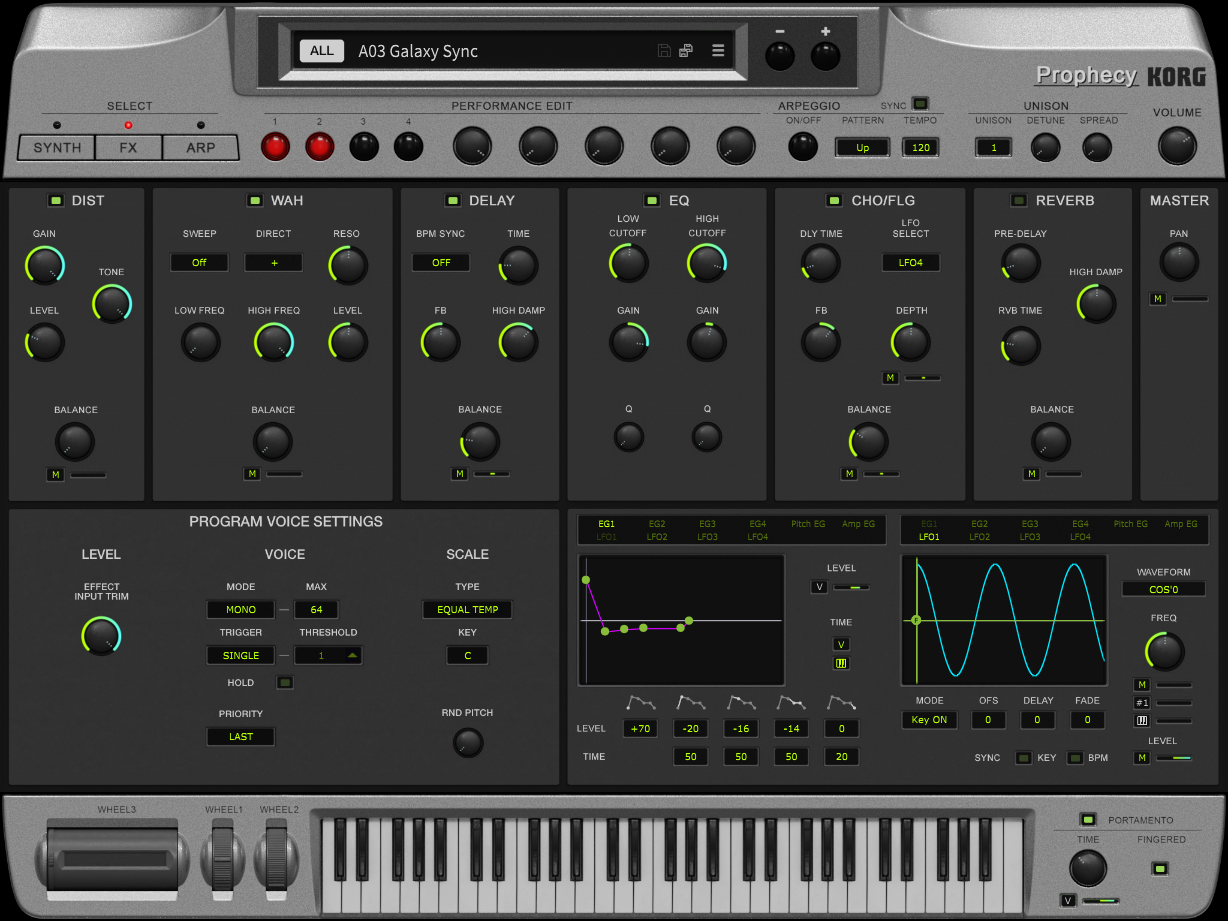
Task: Toggle the WAH effect on/off LED
Action: (254, 200)
